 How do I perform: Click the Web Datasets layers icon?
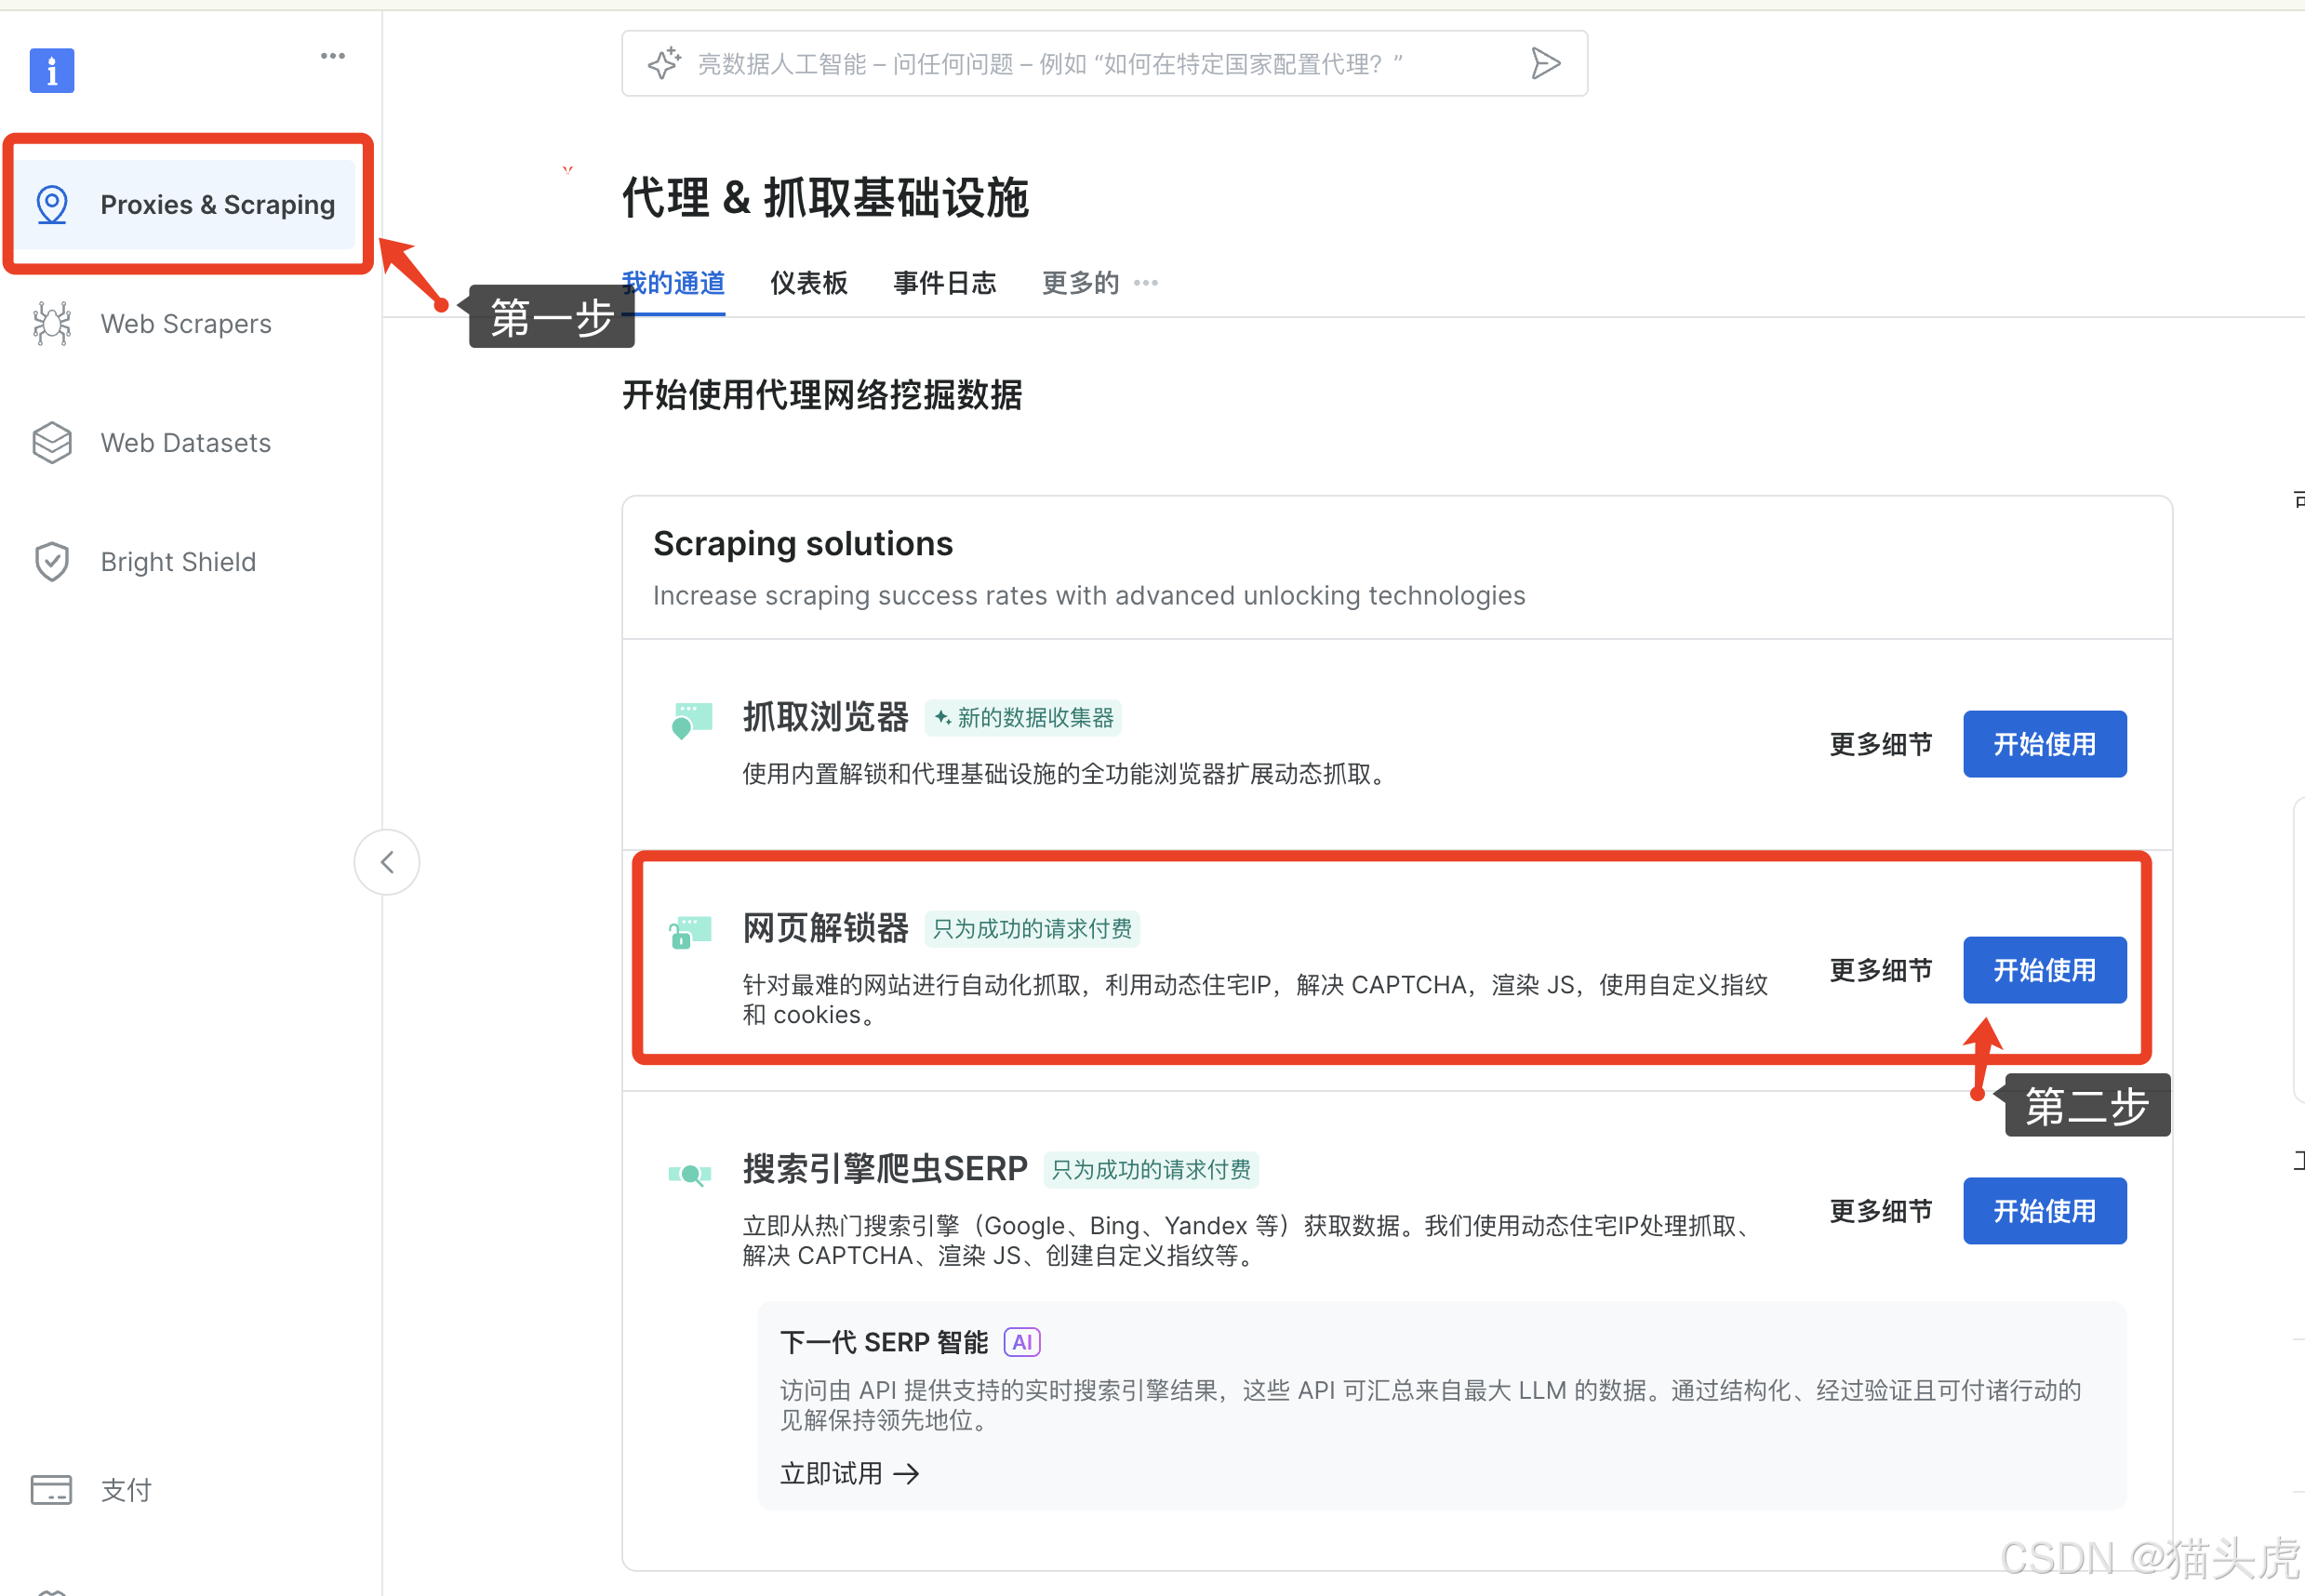52,442
